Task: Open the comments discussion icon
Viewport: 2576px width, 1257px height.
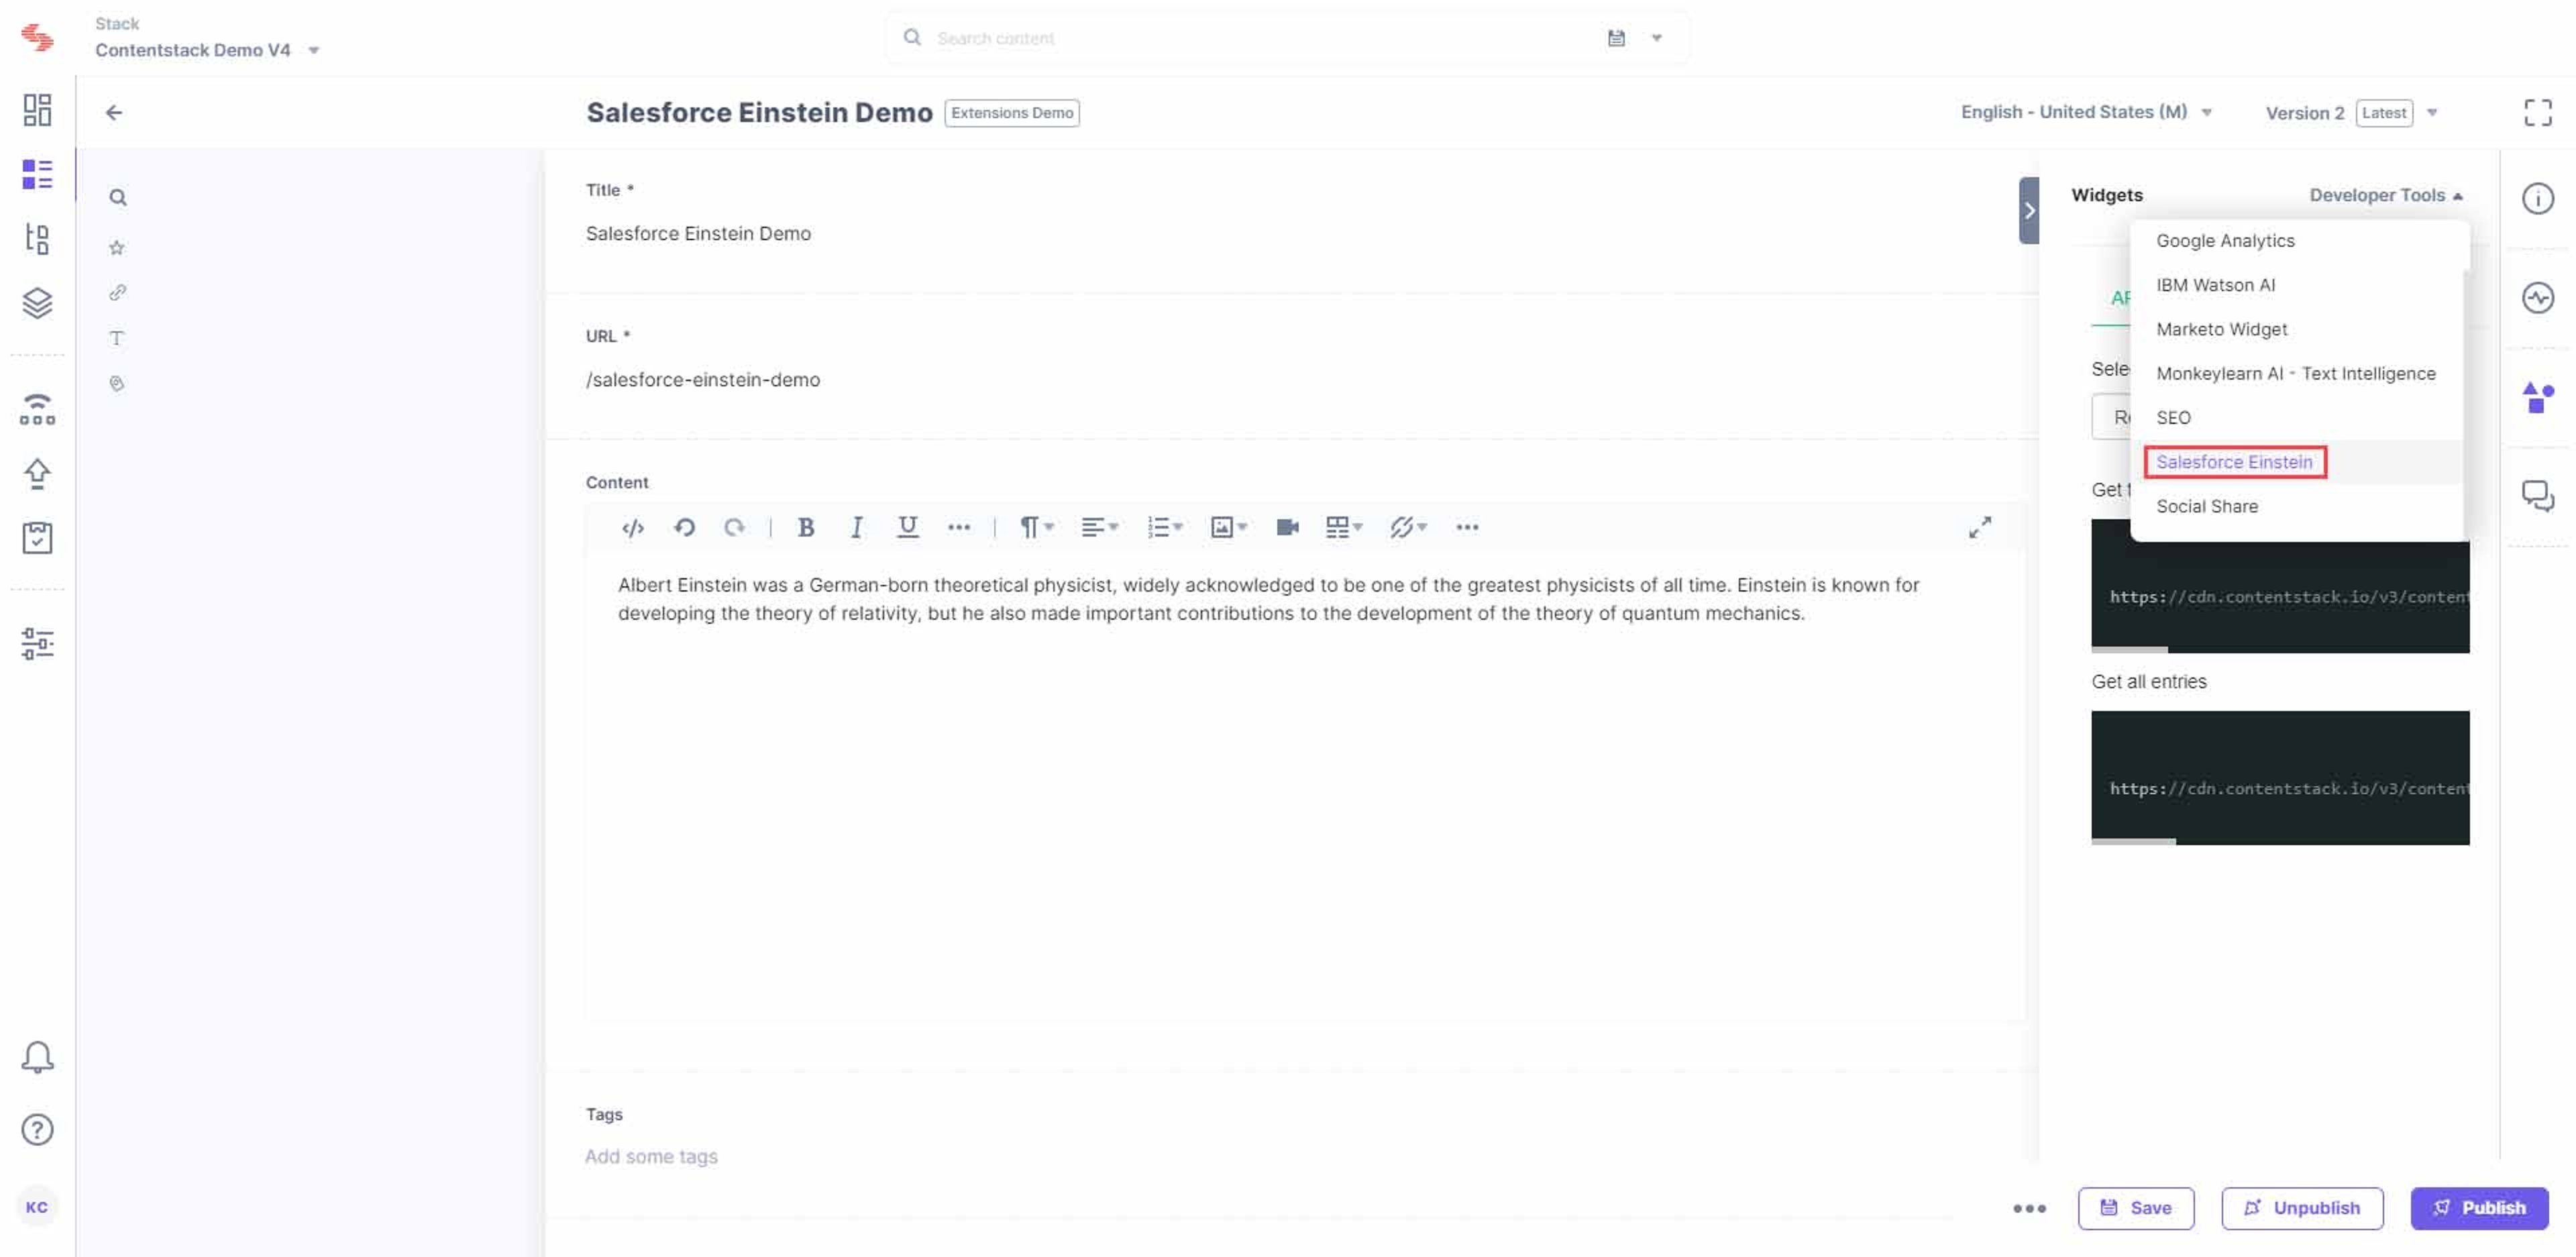Action: tap(2537, 496)
